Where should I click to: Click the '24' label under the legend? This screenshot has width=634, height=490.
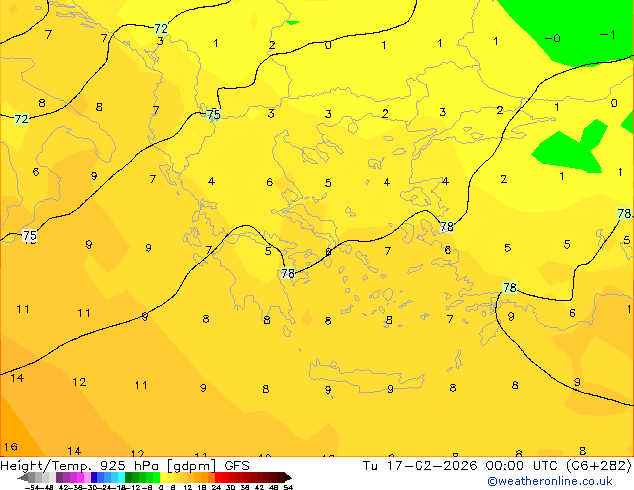point(216,487)
